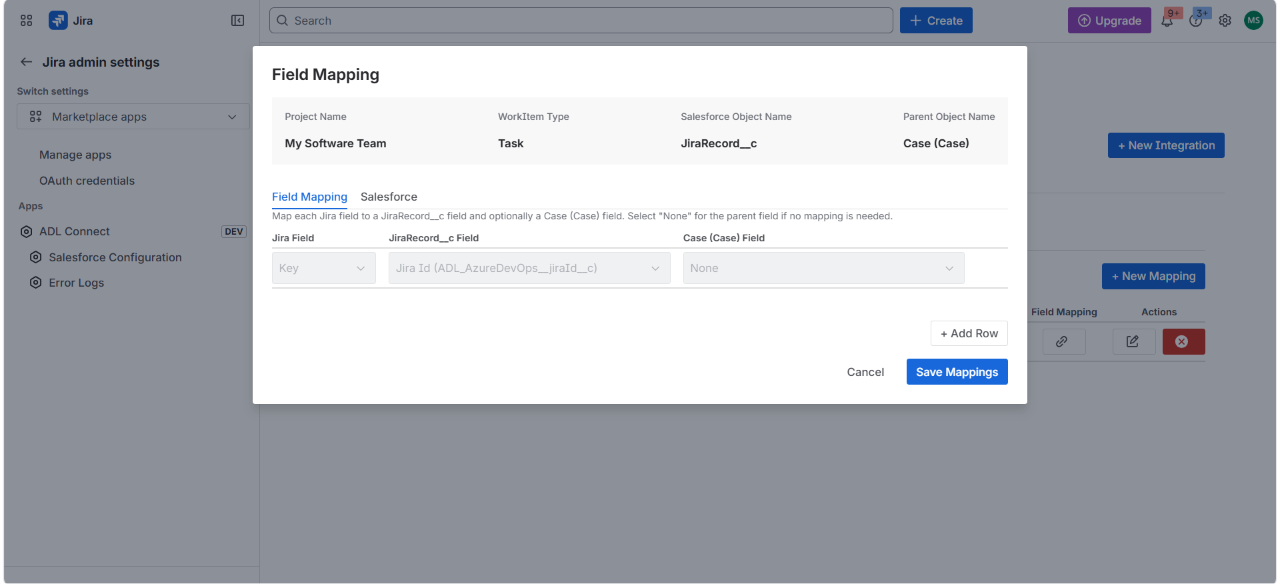Click the Jira logo icon
This screenshot has height=584, width=1280.
pos(58,20)
